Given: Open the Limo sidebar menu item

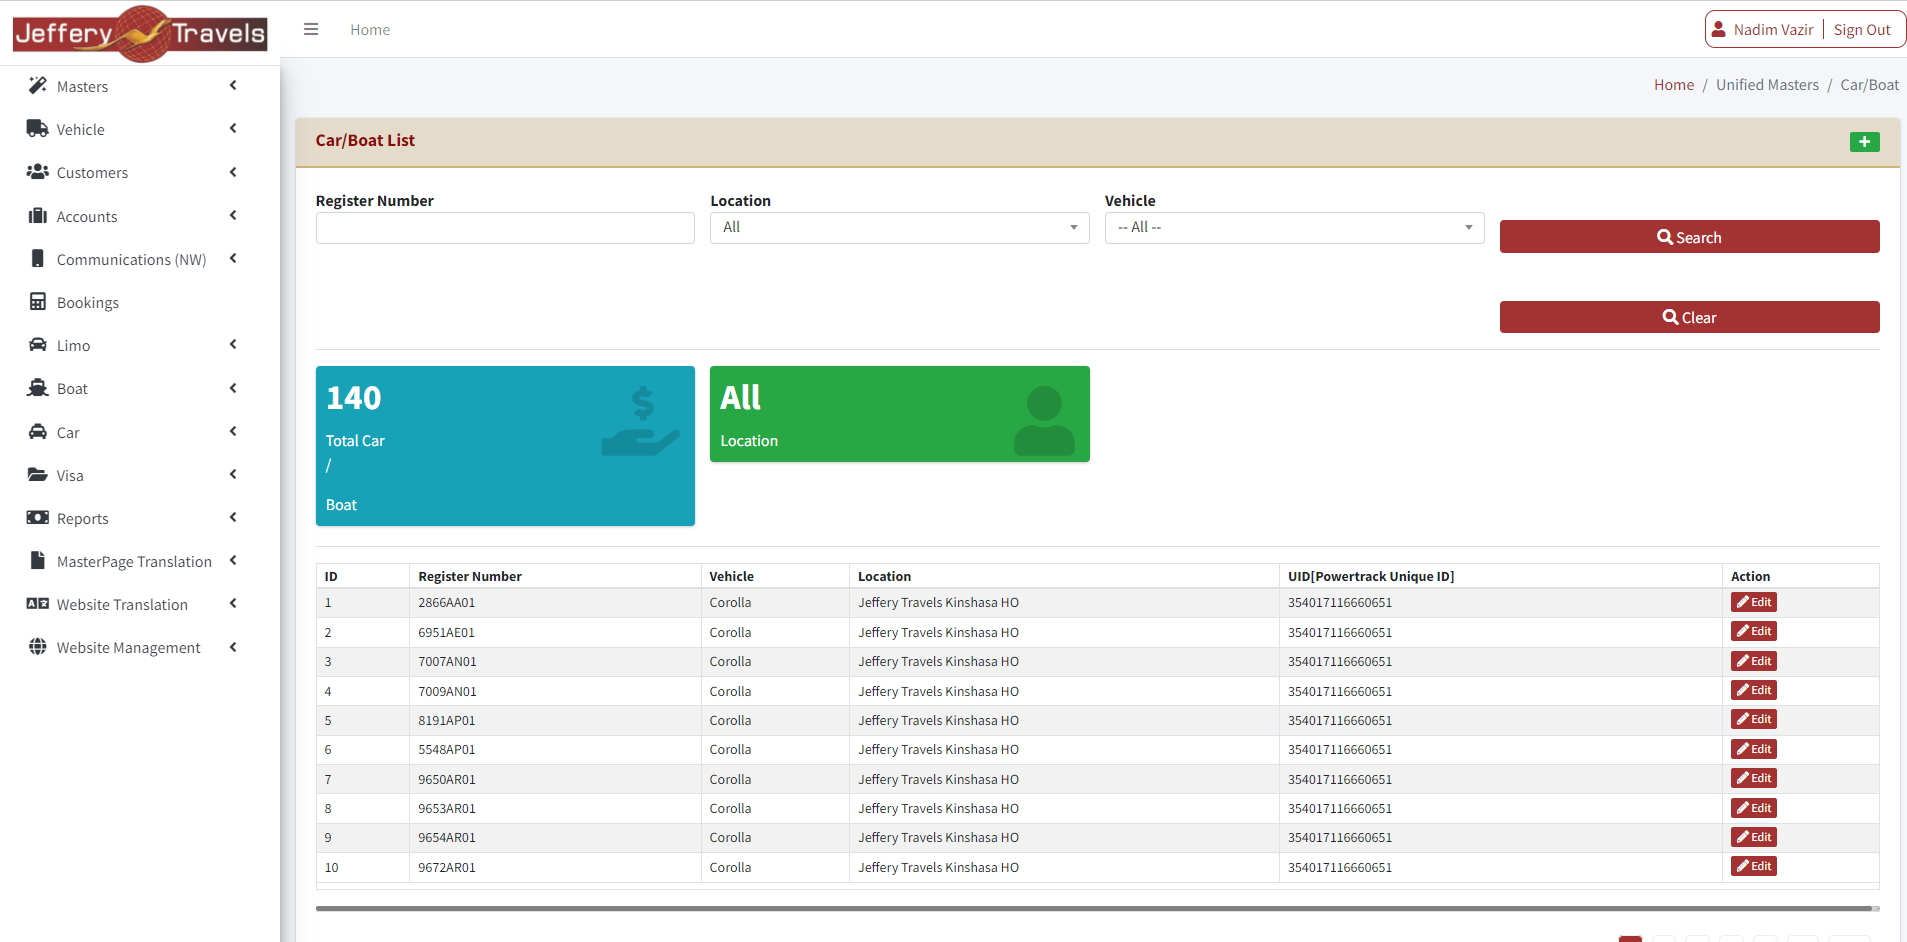Looking at the screenshot, I should point(73,346).
